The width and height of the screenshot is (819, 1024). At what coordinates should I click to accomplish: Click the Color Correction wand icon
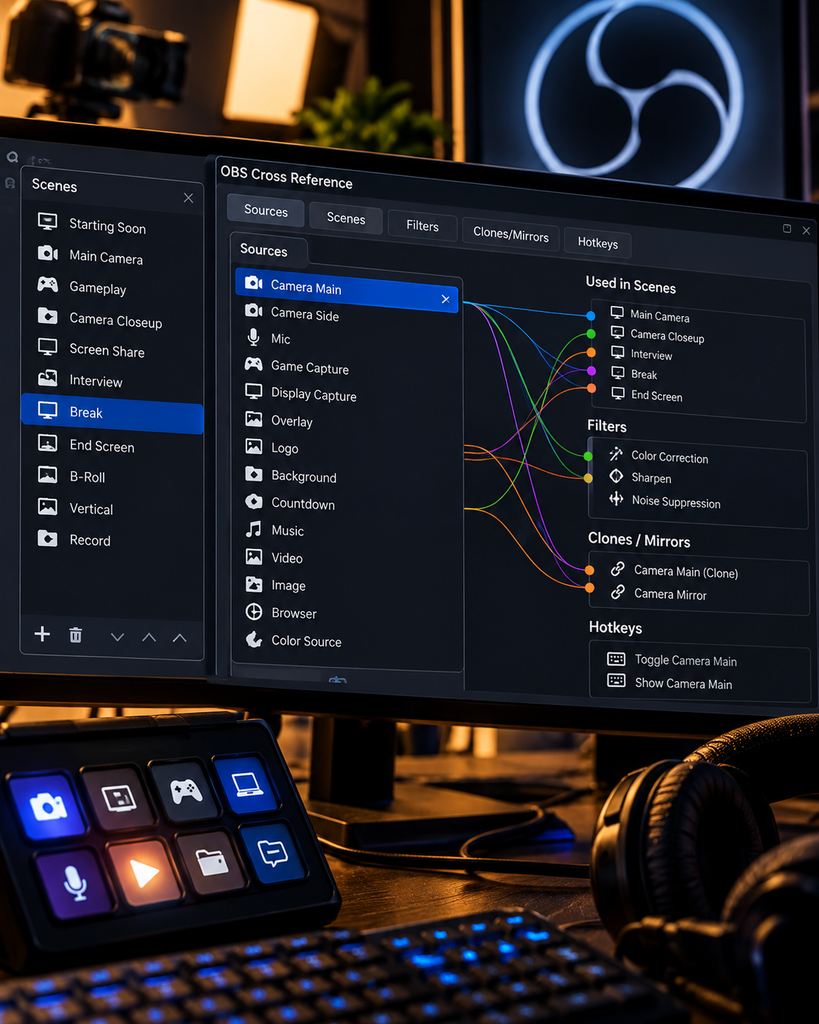click(x=616, y=454)
